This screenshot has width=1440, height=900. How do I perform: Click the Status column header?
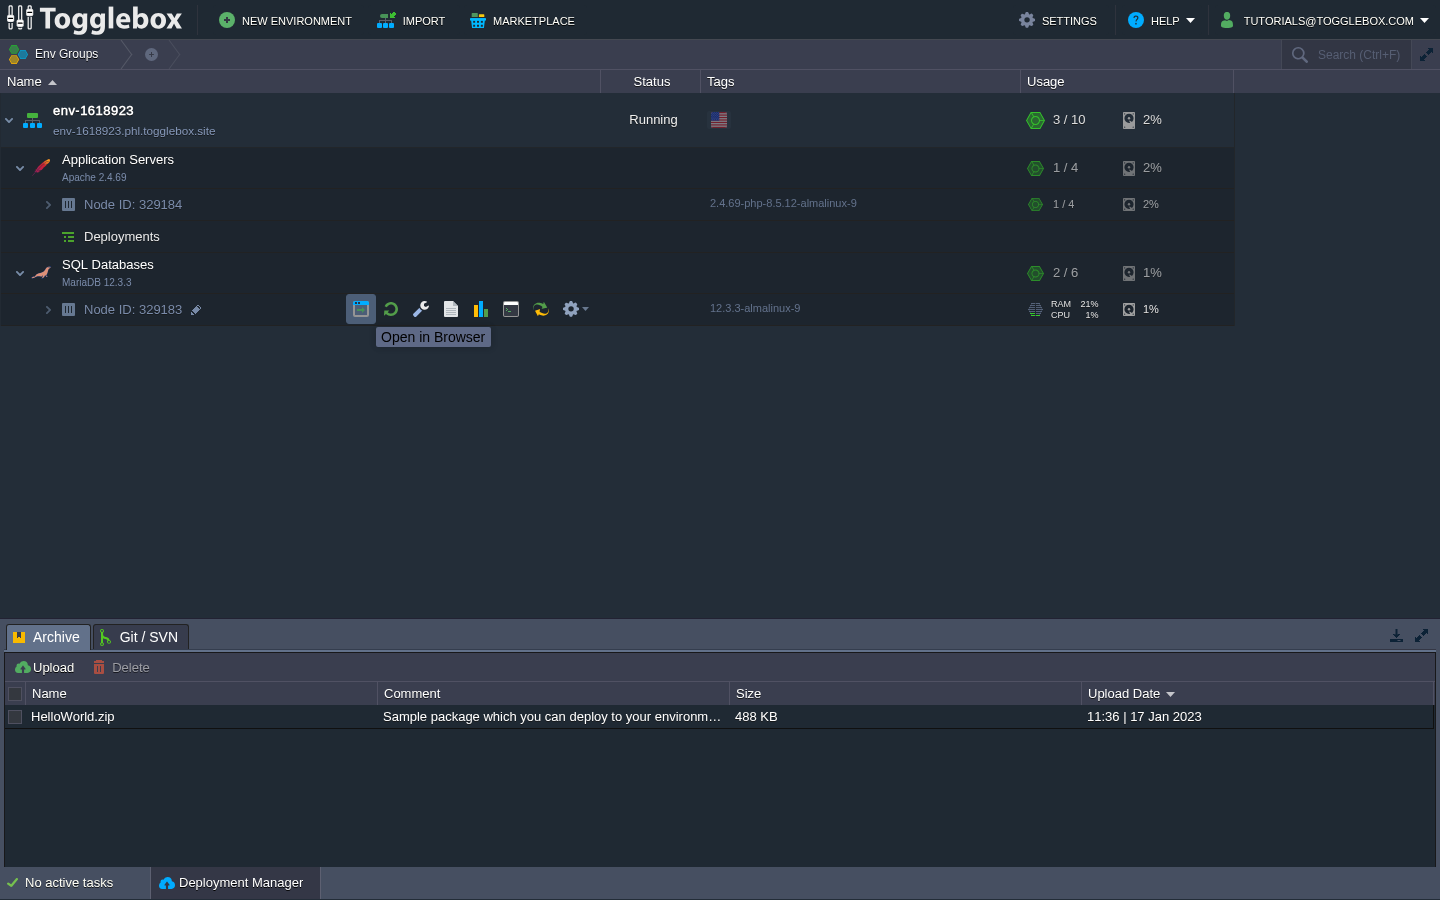click(651, 82)
